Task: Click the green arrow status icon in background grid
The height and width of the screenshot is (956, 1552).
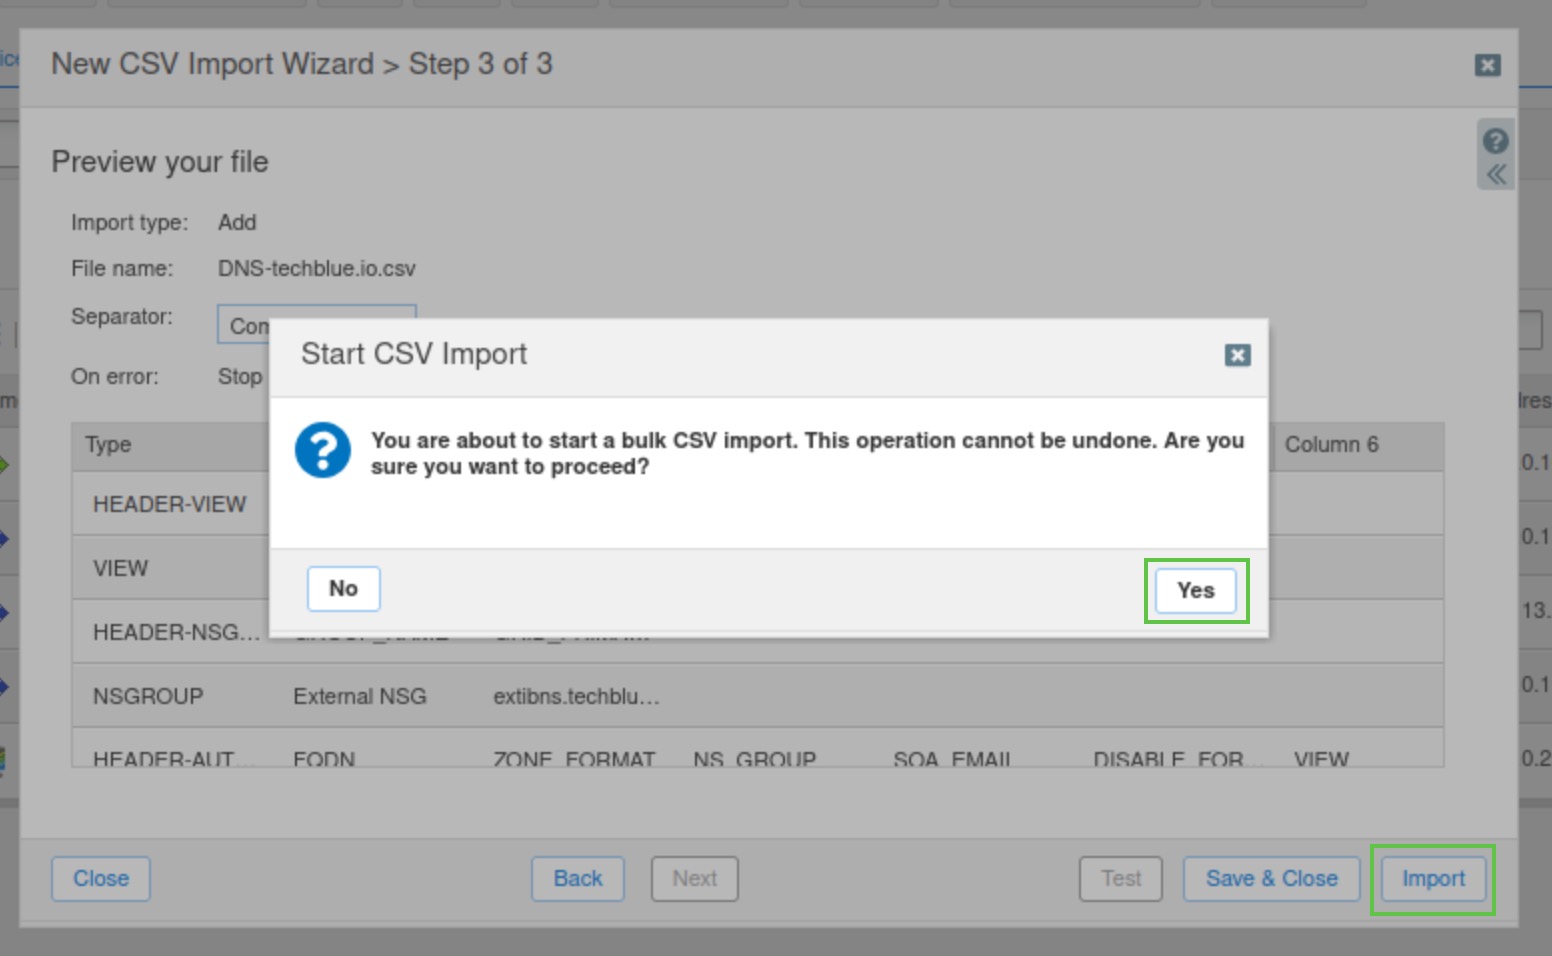Action: coord(6,462)
